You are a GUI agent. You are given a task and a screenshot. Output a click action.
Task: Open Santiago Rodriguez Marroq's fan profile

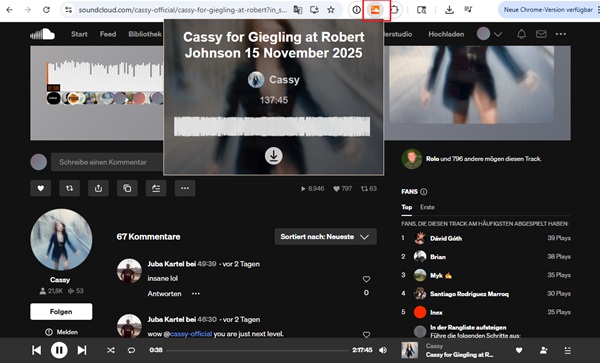pos(469,294)
